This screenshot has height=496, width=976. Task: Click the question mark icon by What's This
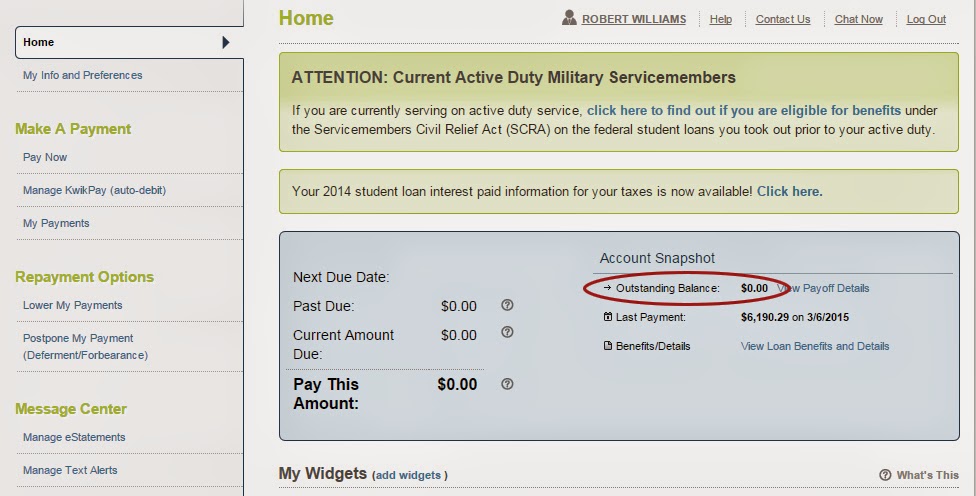click(x=885, y=475)
